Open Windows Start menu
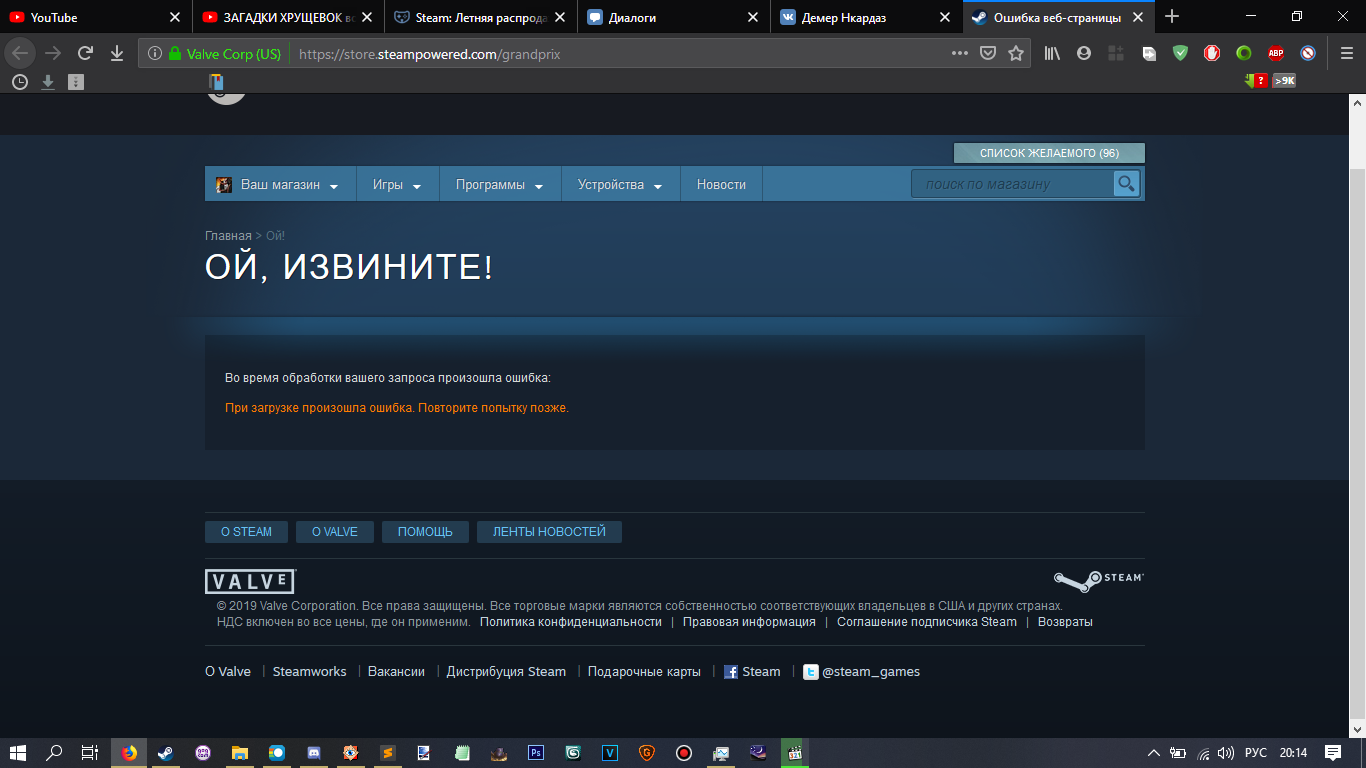1366x768 pixels. pos(18,753)
